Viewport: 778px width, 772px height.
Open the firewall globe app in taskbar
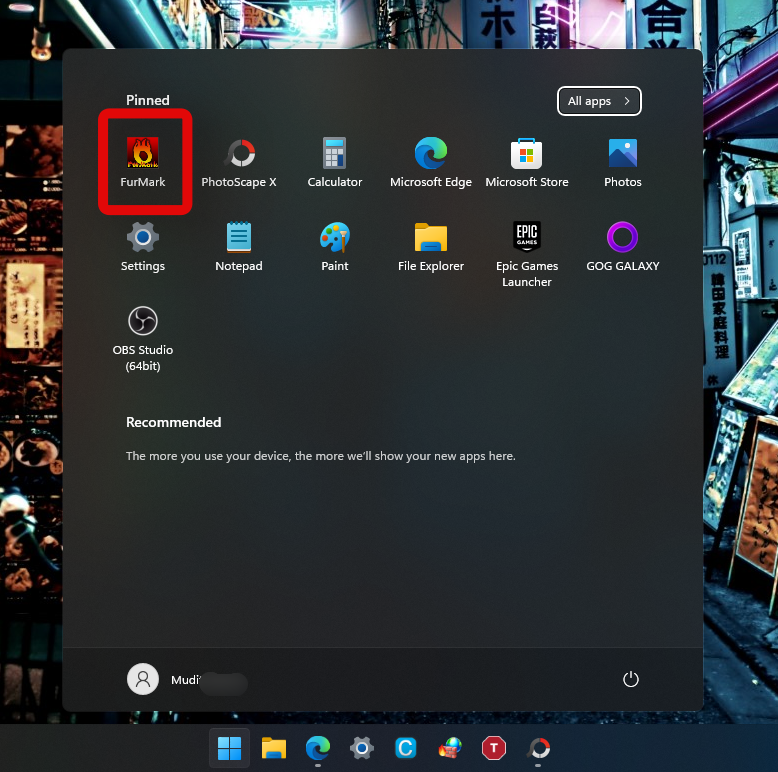click(450, 747)
